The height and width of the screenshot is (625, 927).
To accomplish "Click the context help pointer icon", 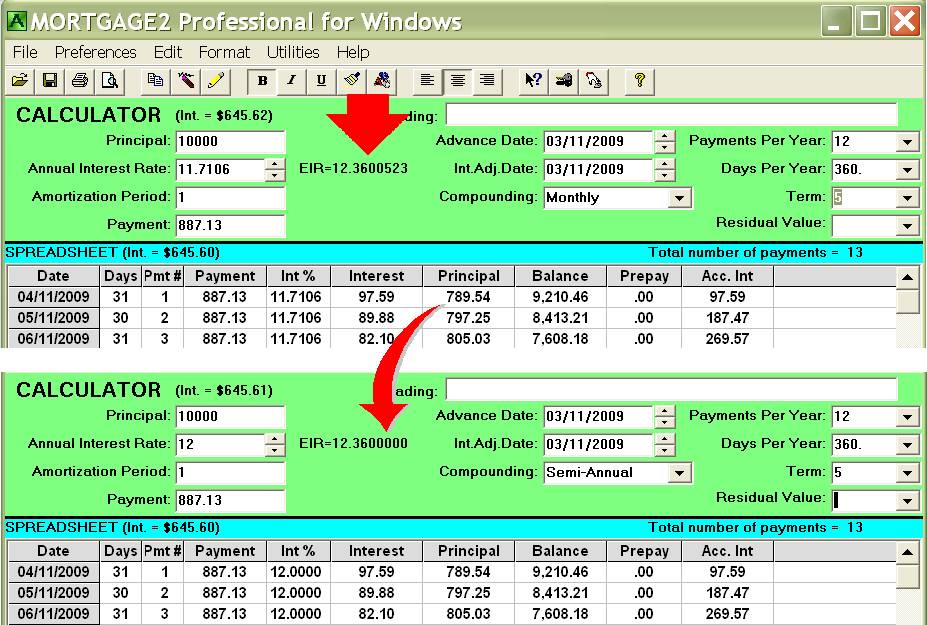I will coord(535,81).
